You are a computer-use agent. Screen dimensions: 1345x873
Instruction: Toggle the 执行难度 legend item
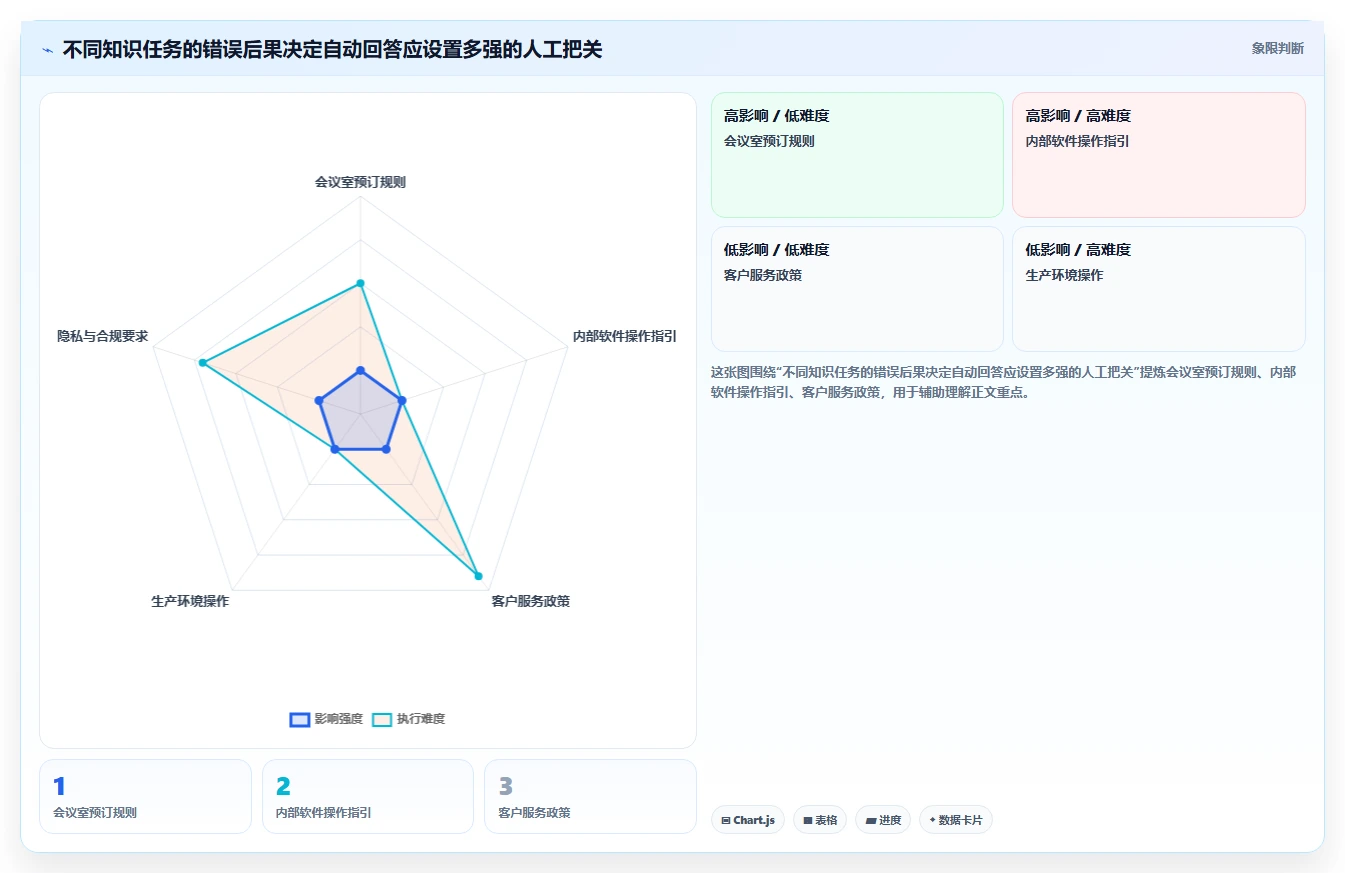point(408,719)
